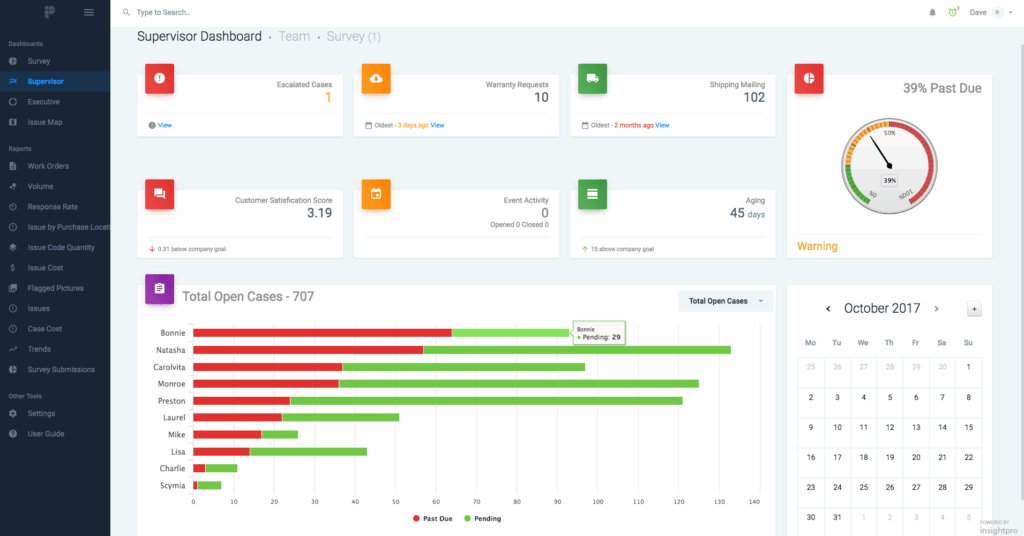Open Work Orders report in sidebar
This screenshot has height=536, width=1024.
pos(48,166)
